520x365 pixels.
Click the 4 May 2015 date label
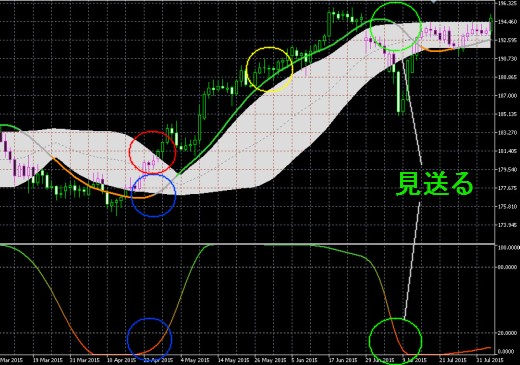[x=194, y=360]
